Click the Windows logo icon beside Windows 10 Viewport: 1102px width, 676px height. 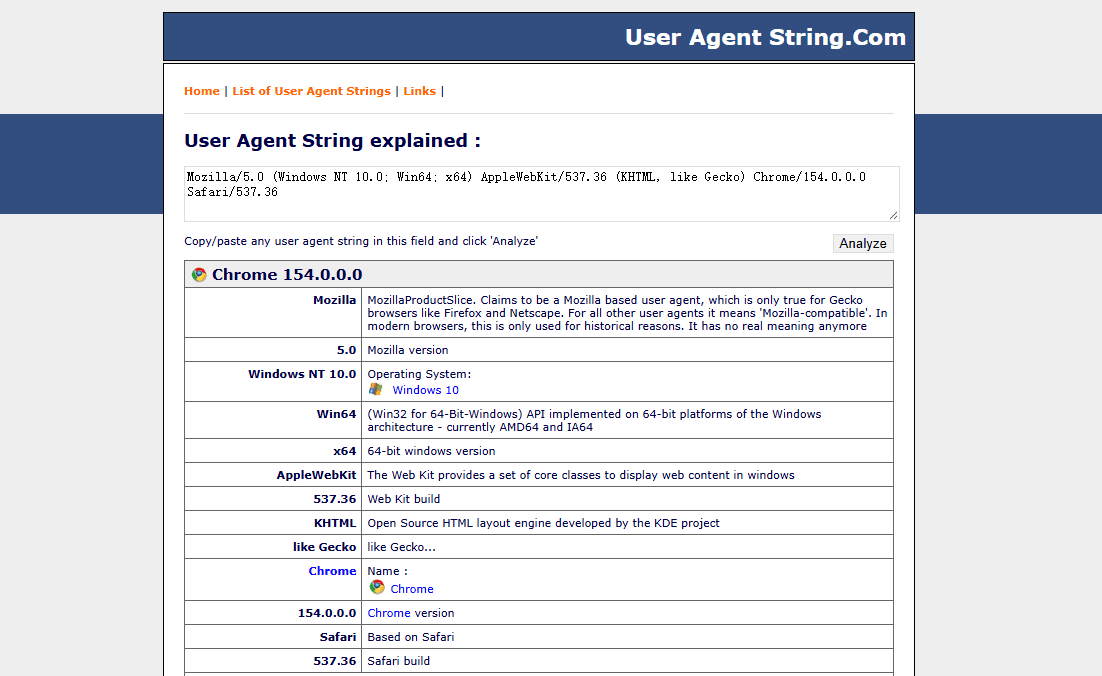(376, 389)
